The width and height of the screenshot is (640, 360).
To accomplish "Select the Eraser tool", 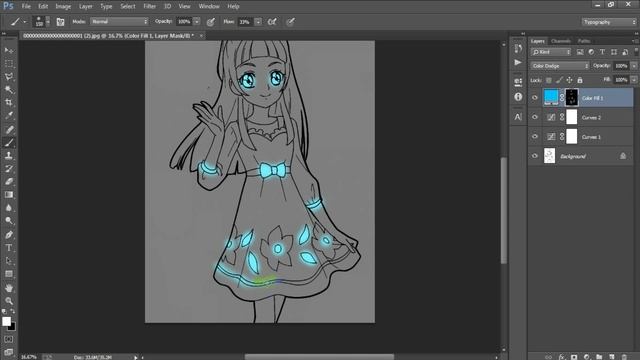I will tap(9, 182).
